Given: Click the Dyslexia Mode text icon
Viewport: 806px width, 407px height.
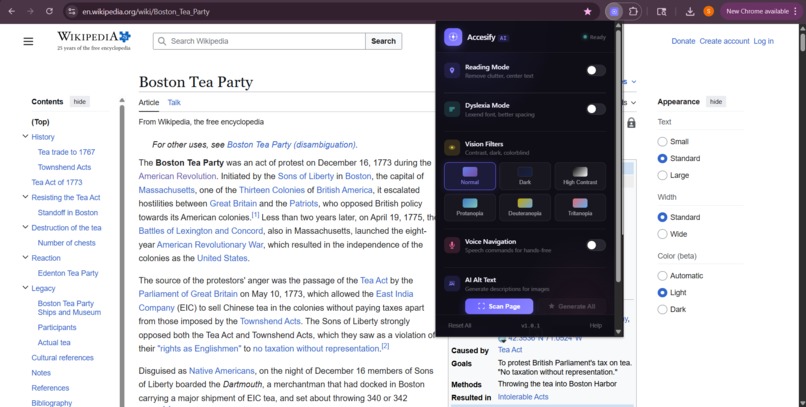Looking at the screenshot, I should (452, 109).
